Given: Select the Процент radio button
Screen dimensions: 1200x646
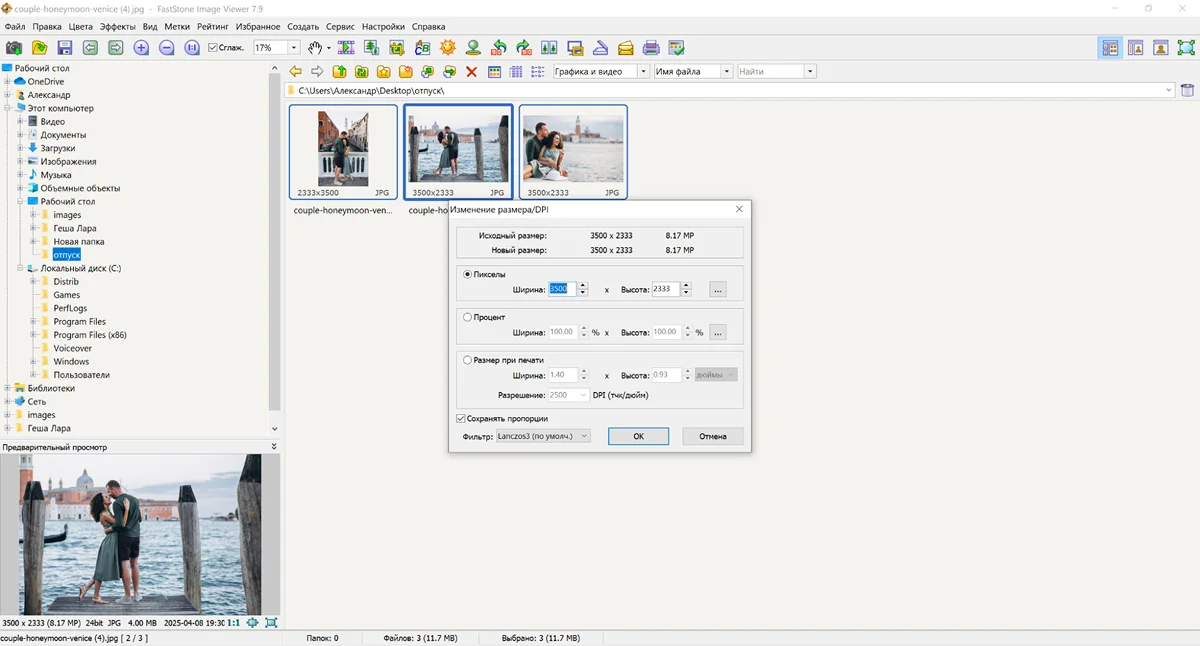Looking at the screenshot, I should click(x=468, y=317).
